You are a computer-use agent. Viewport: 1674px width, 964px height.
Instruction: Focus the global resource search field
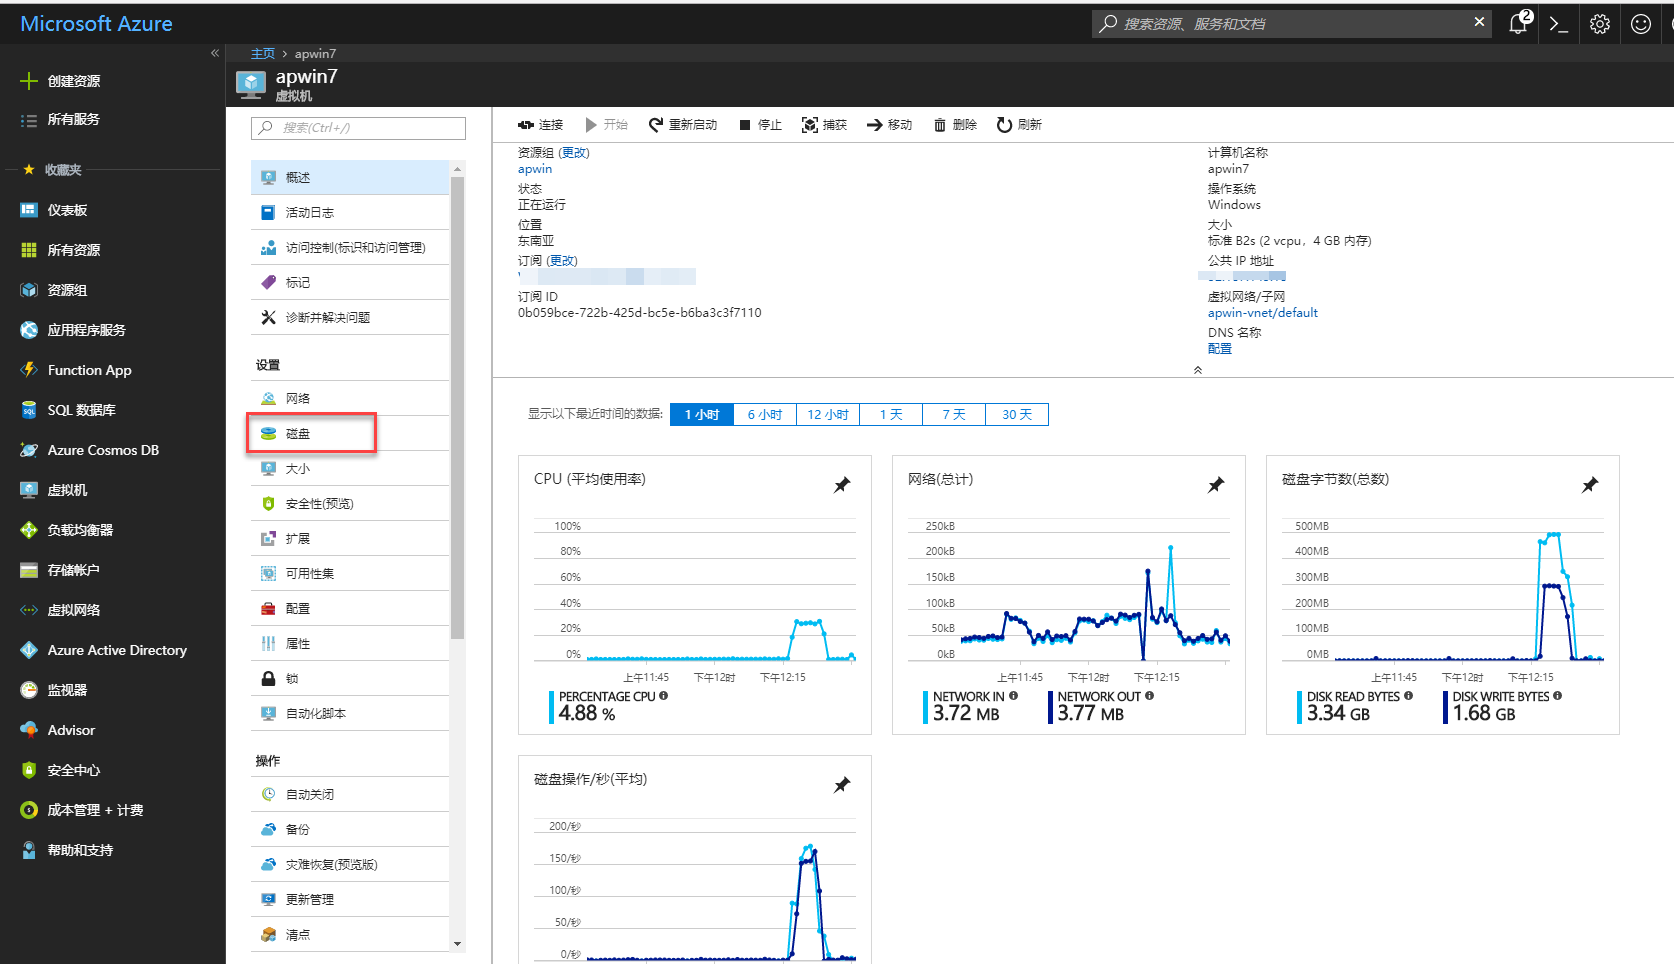tap(1292, 23)
